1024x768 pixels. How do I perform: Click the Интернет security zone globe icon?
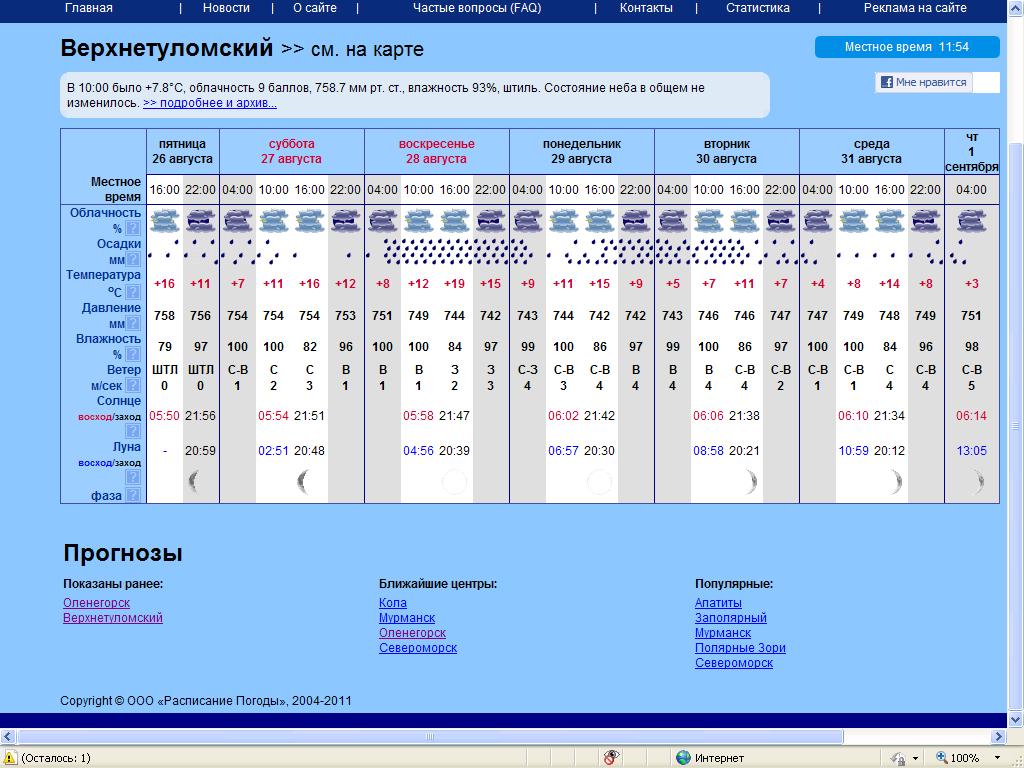[x=683, y=758]
